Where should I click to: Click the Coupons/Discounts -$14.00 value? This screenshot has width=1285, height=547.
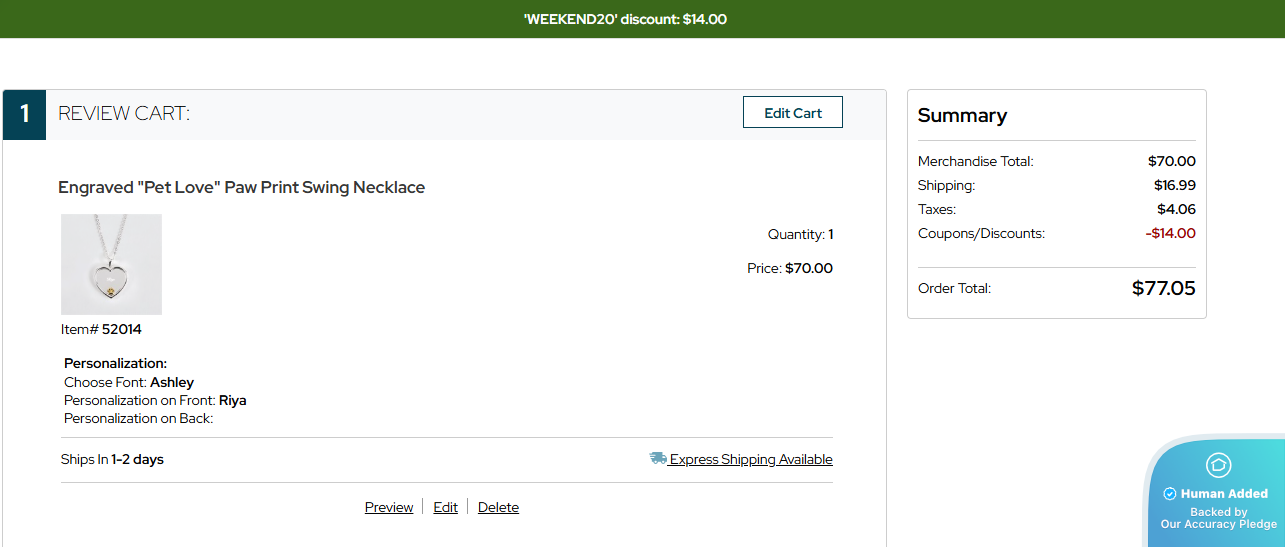1170,234
